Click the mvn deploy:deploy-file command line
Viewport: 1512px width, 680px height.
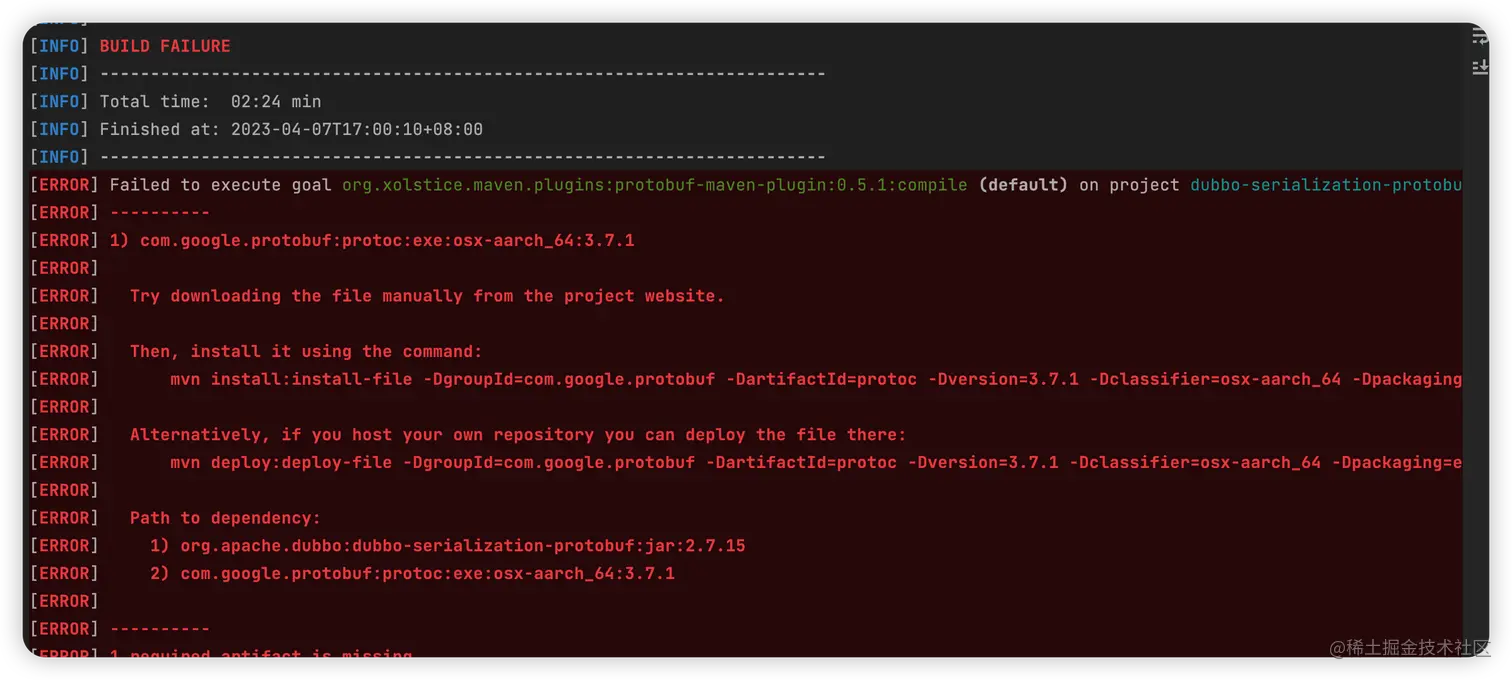click(x=815, y=463)
